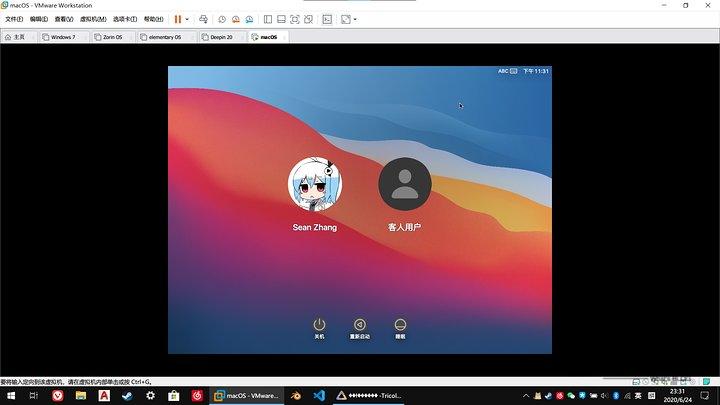Open the 查看(V) menu
The width and height of the screenshot is (720, 405).
tap(64, 19)
